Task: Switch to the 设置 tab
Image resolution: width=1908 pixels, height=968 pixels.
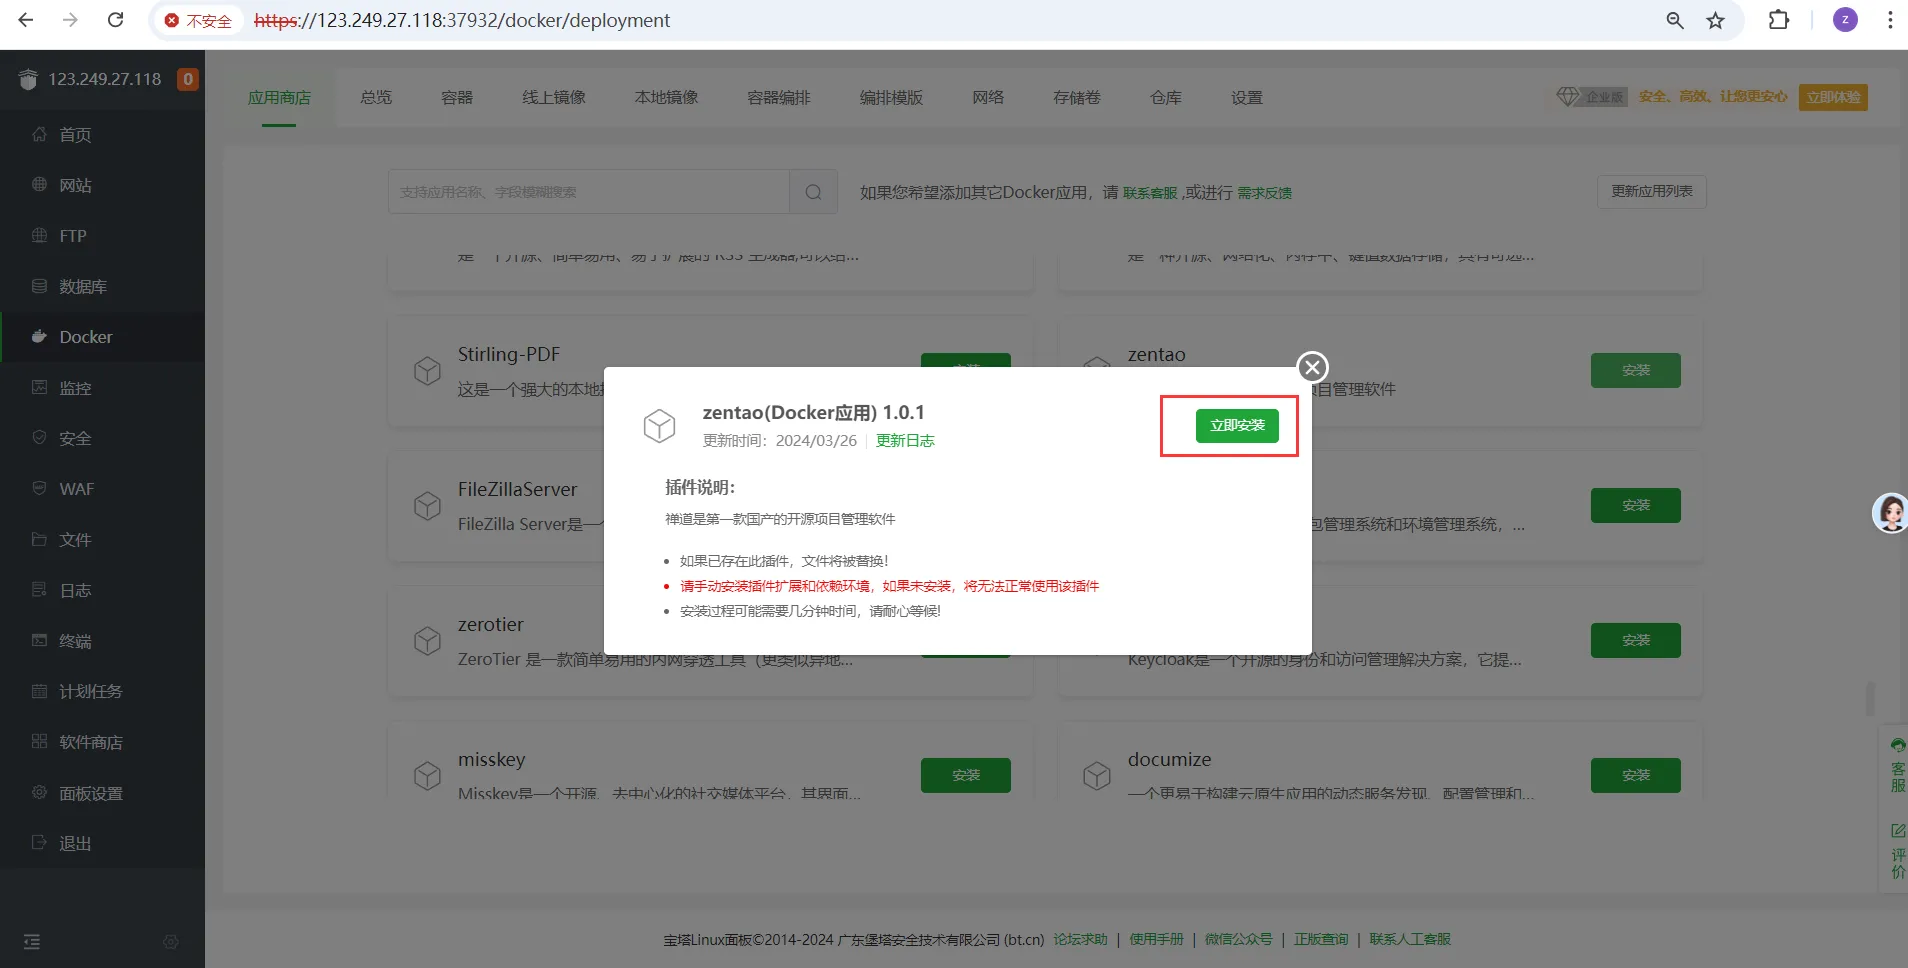Action: coord(1247,98)
